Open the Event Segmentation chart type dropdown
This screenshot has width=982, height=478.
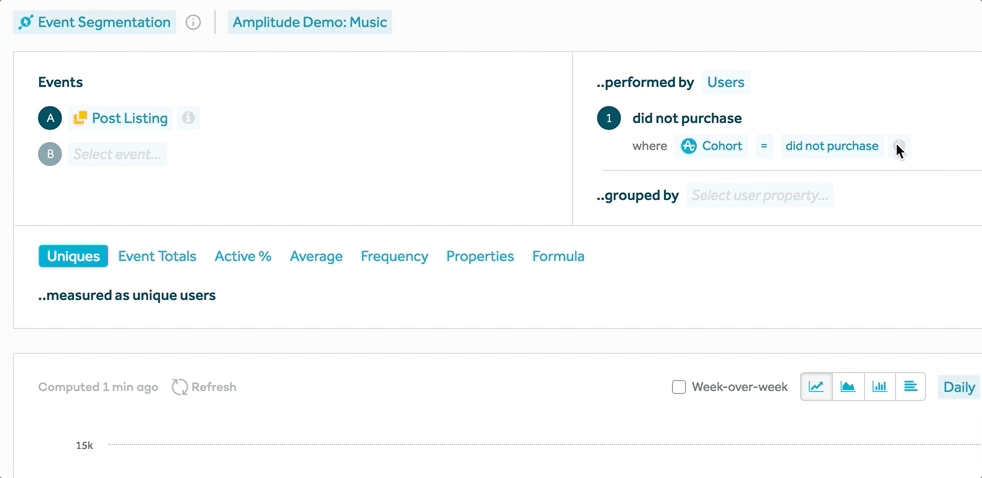95,22
